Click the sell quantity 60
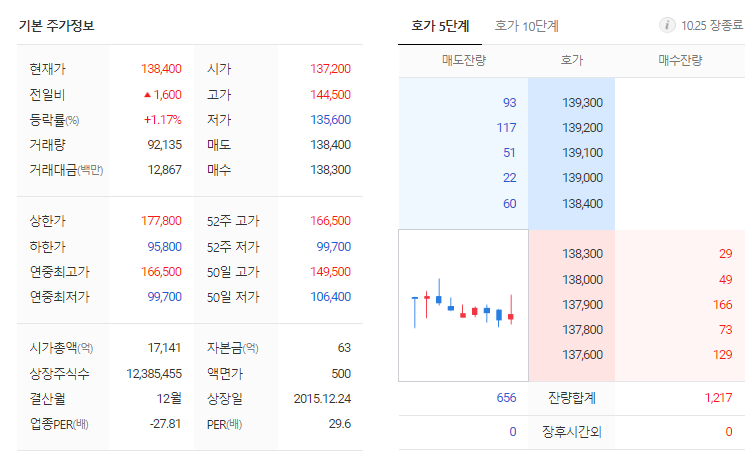 click(x=509, y=204)
